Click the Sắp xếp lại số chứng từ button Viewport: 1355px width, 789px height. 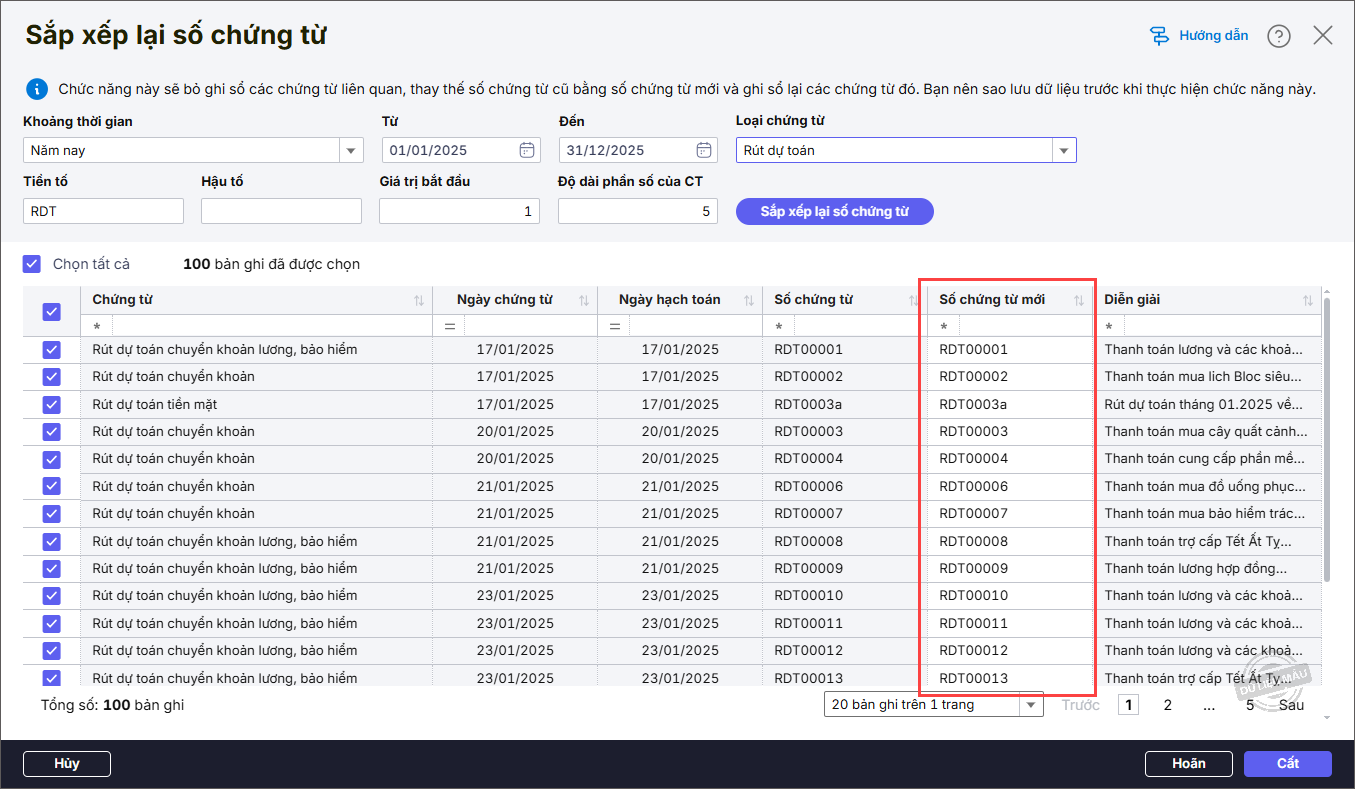tap(834, 211)
